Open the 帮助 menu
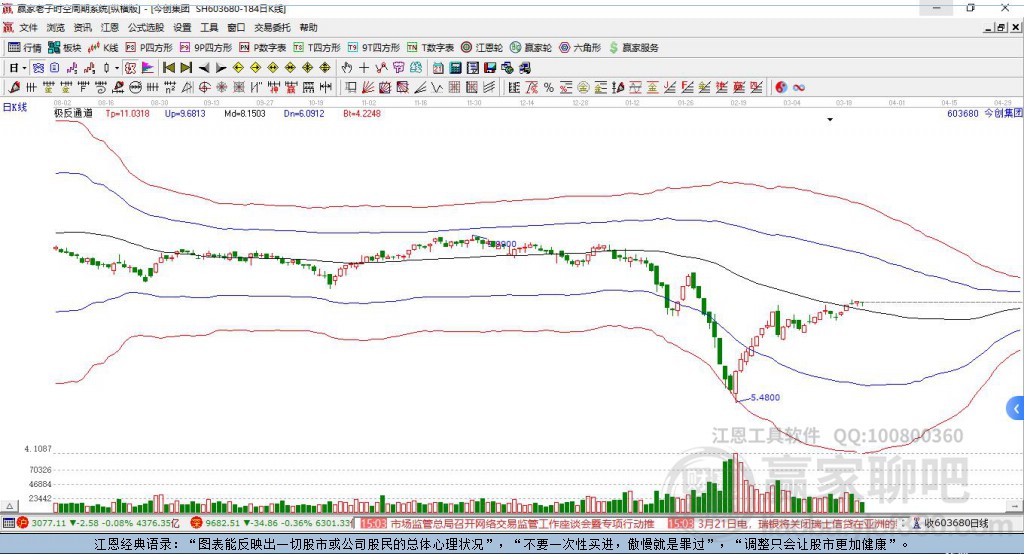Image resolution: width=1024 pixels, height=554 pixels. [308, 27]
